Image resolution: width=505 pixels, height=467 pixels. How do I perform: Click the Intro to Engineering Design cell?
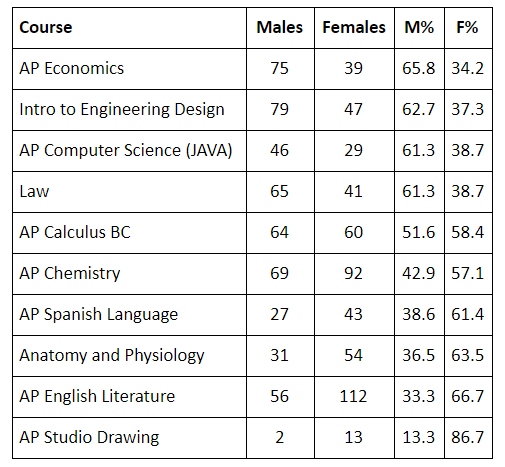[129, 110]
